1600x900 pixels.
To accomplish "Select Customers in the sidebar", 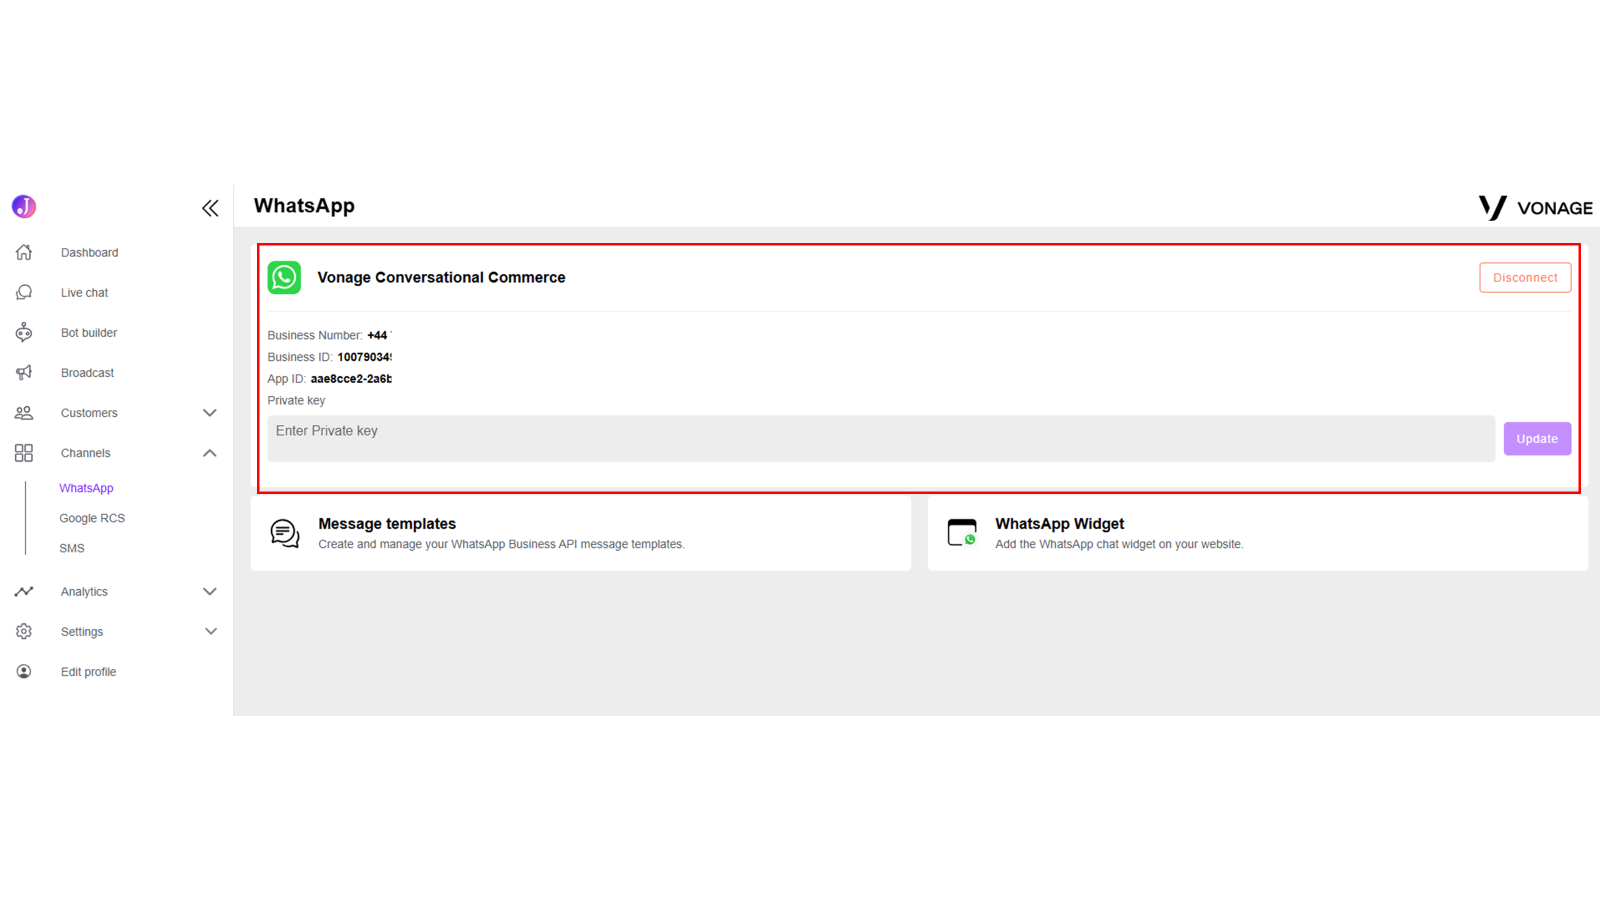I will 89,412.
